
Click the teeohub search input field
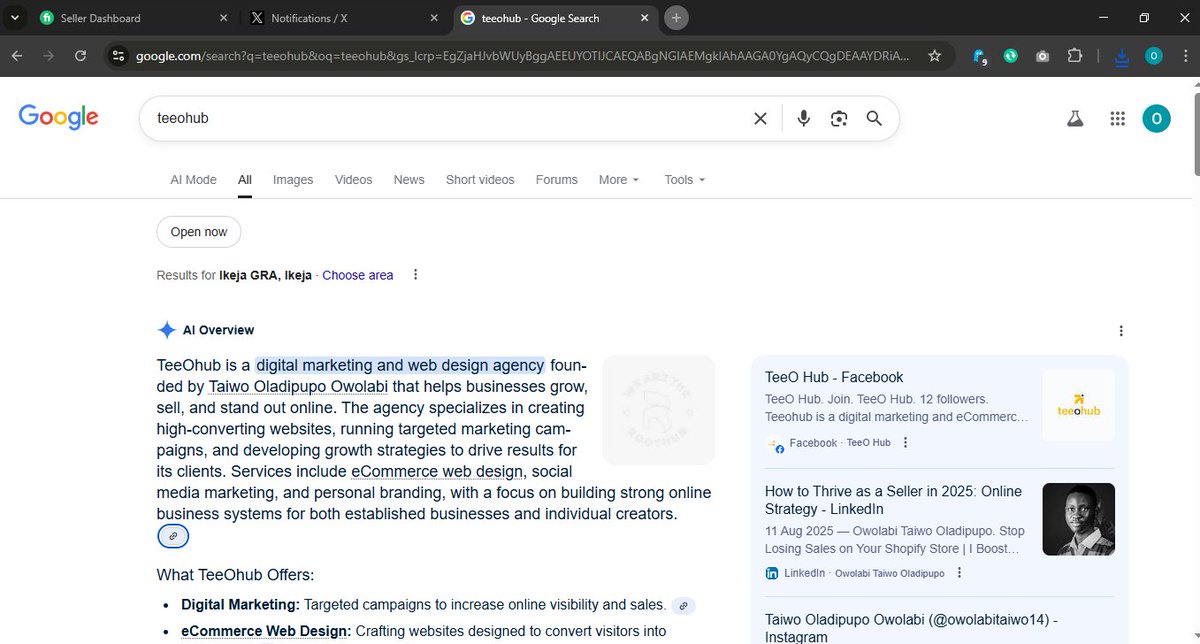445,118
